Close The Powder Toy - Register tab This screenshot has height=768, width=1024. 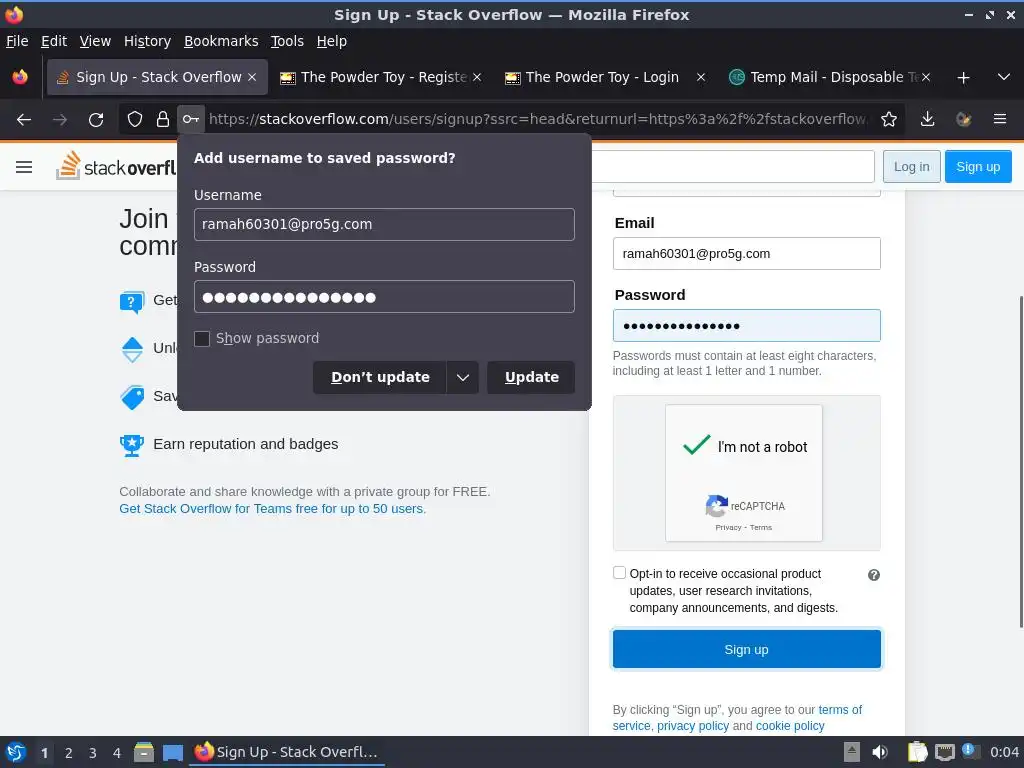(x=477, y=78)
